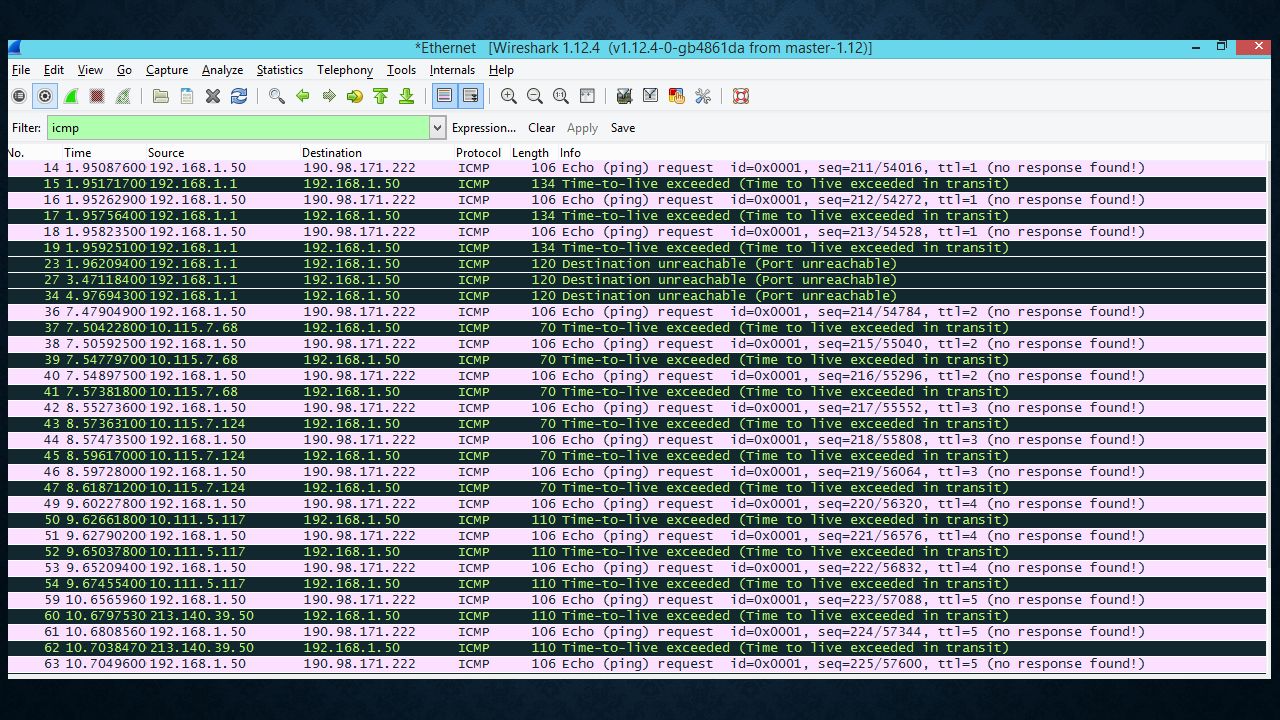Edit coloring rules icon
The image size is (1280, 720).
pyautogui.click(x=676, y=96)
